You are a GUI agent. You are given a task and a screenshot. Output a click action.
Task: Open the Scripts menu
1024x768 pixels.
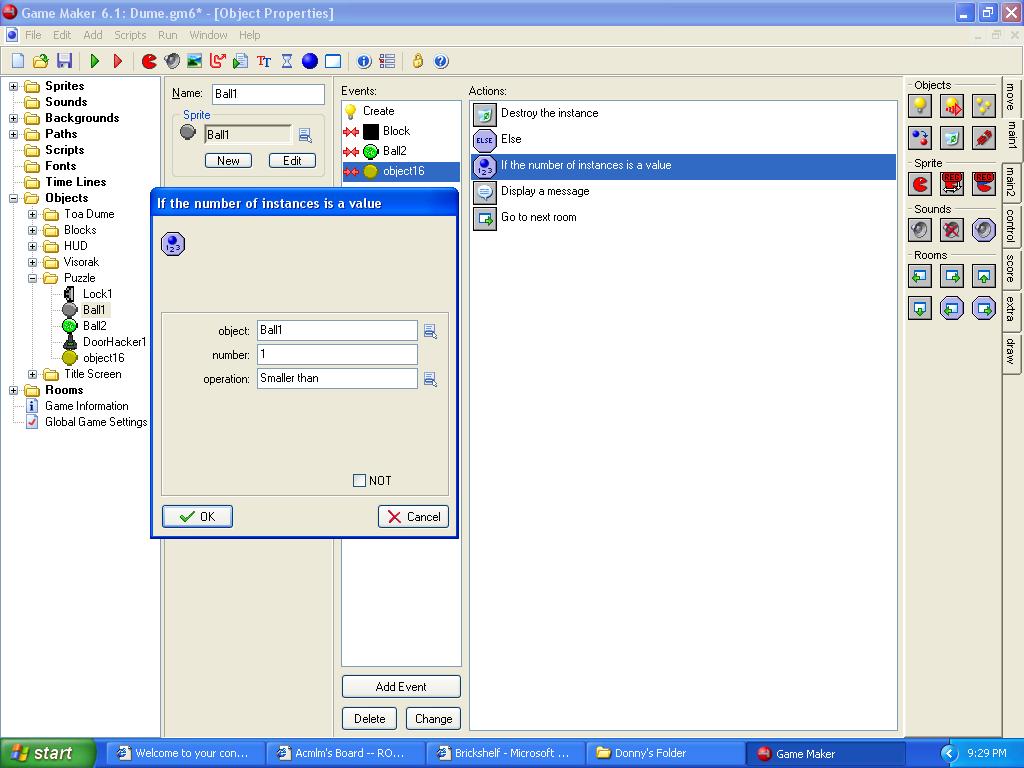[130, 35]
